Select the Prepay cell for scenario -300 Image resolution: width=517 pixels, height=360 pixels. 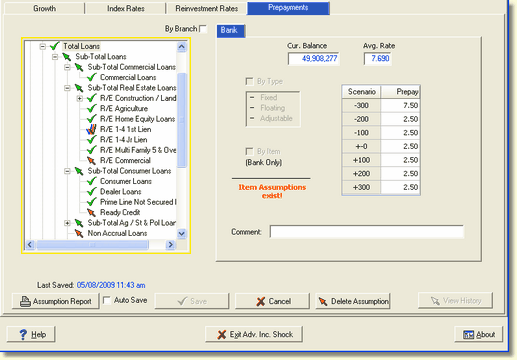tap(400, 105)
